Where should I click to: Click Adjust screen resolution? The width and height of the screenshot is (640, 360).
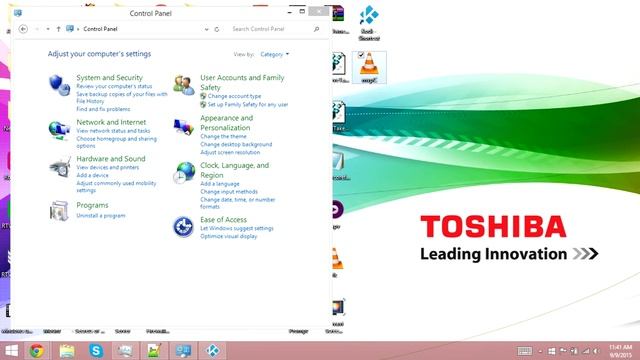pyautogui.click(x=230, y=152)
